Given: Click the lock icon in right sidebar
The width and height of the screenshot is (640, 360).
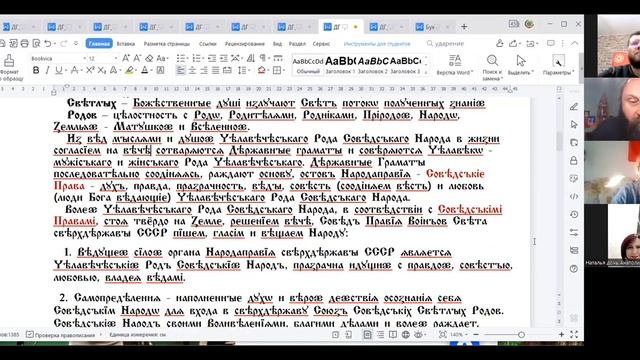Looking at the screenshot, I should click(574, 160).
